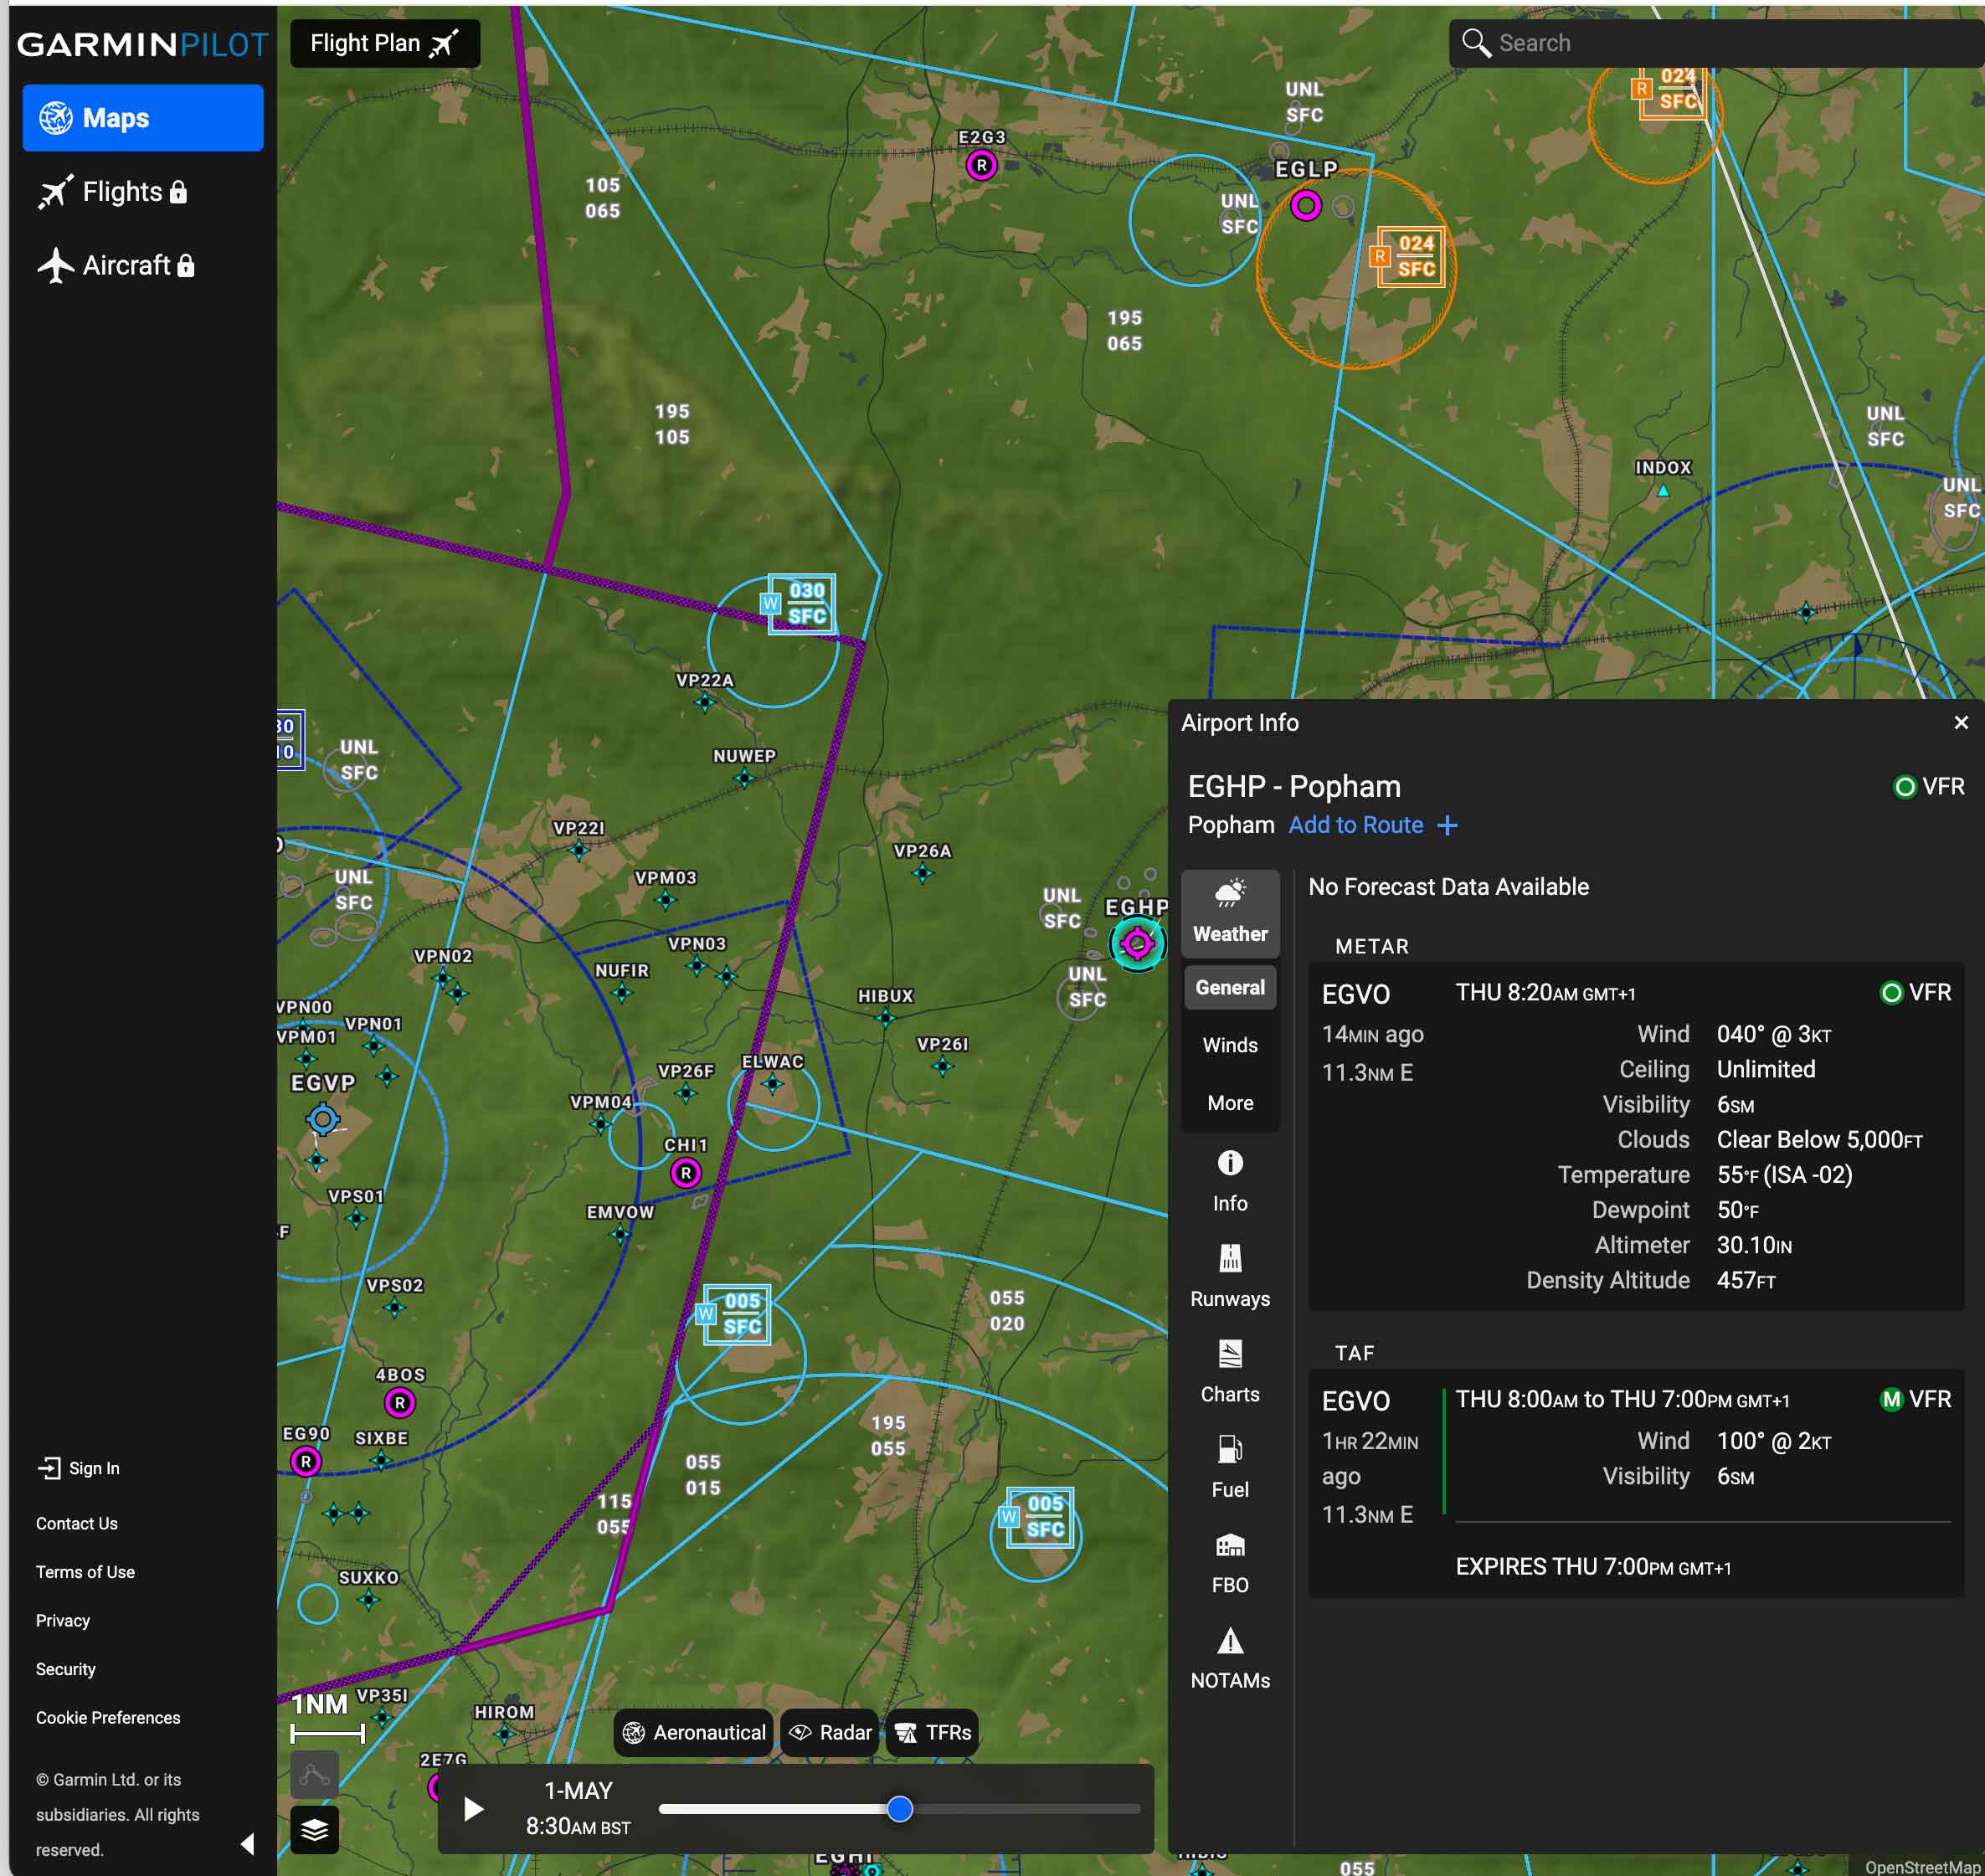The image size is (1985, 1876).
Task: Open the Fuel tab icon
Action: (1230, 1468)
